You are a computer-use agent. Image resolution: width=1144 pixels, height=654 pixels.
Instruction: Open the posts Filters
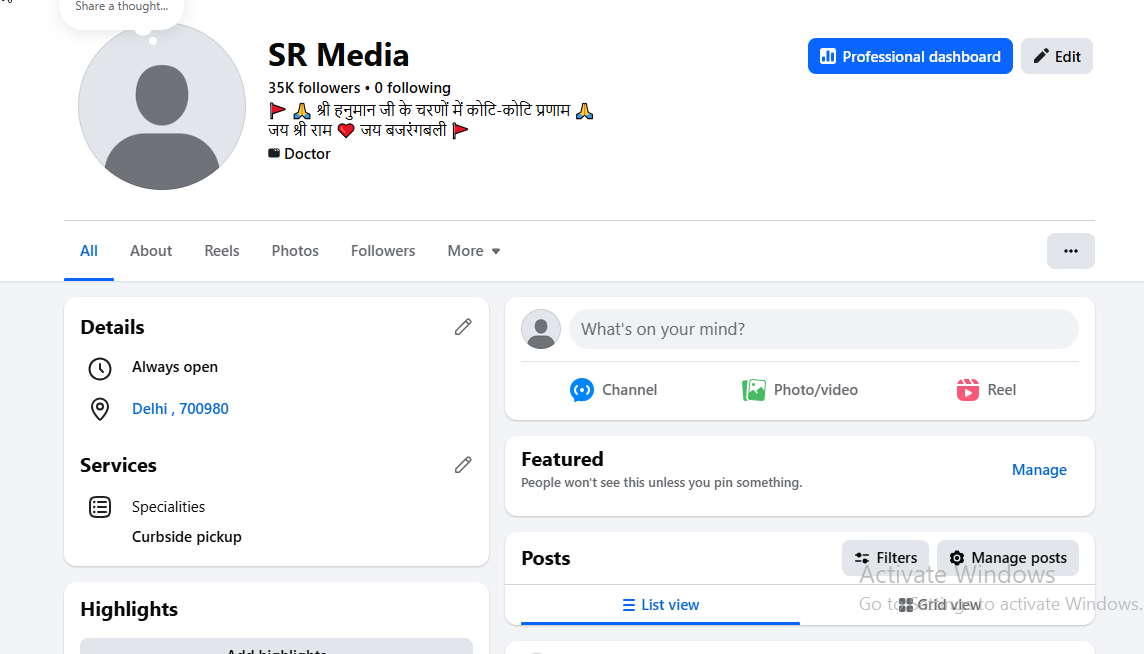point(886,558)
